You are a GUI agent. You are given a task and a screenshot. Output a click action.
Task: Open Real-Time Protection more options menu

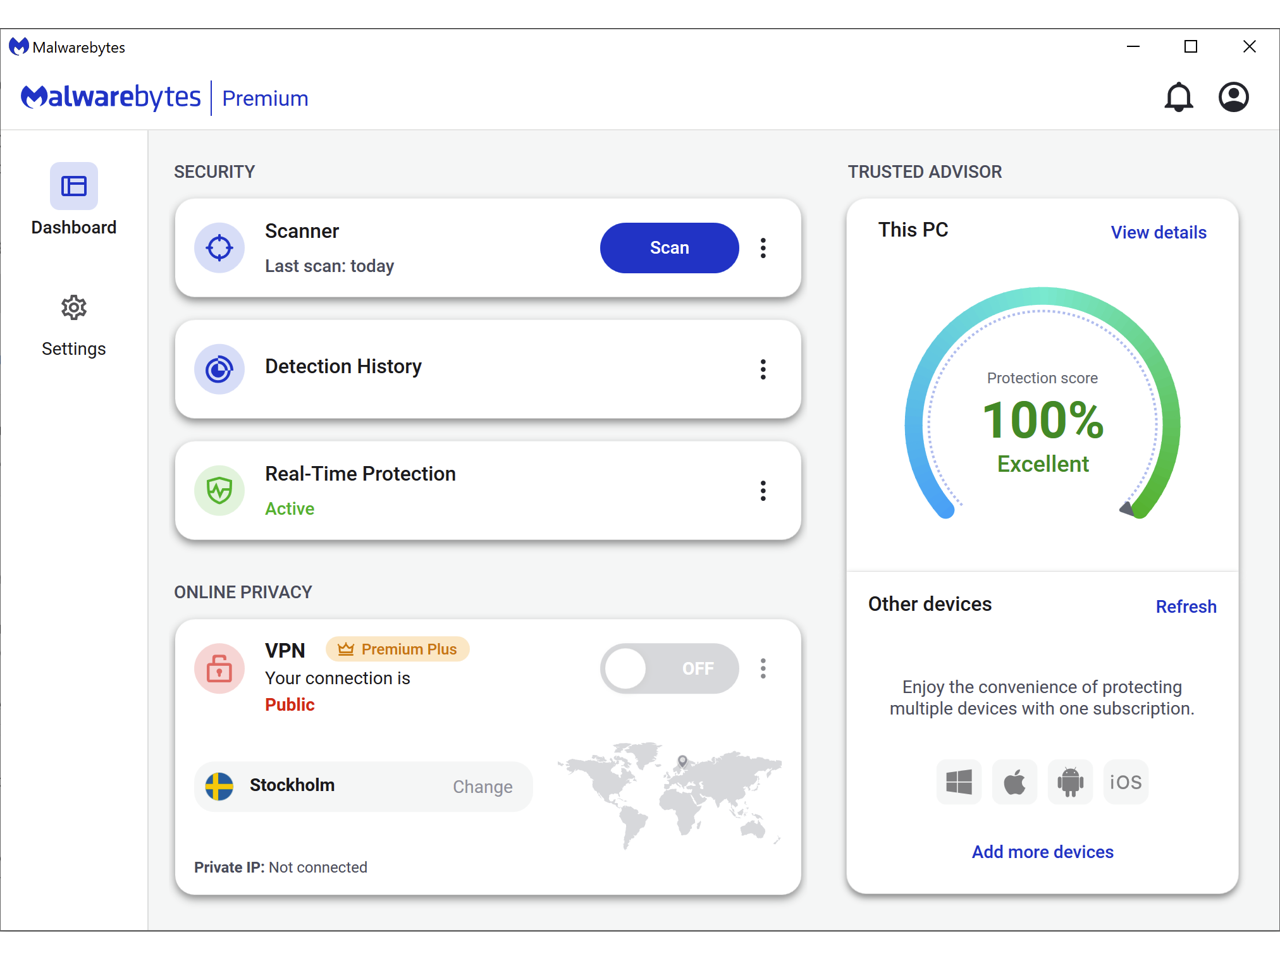[763, 490]
